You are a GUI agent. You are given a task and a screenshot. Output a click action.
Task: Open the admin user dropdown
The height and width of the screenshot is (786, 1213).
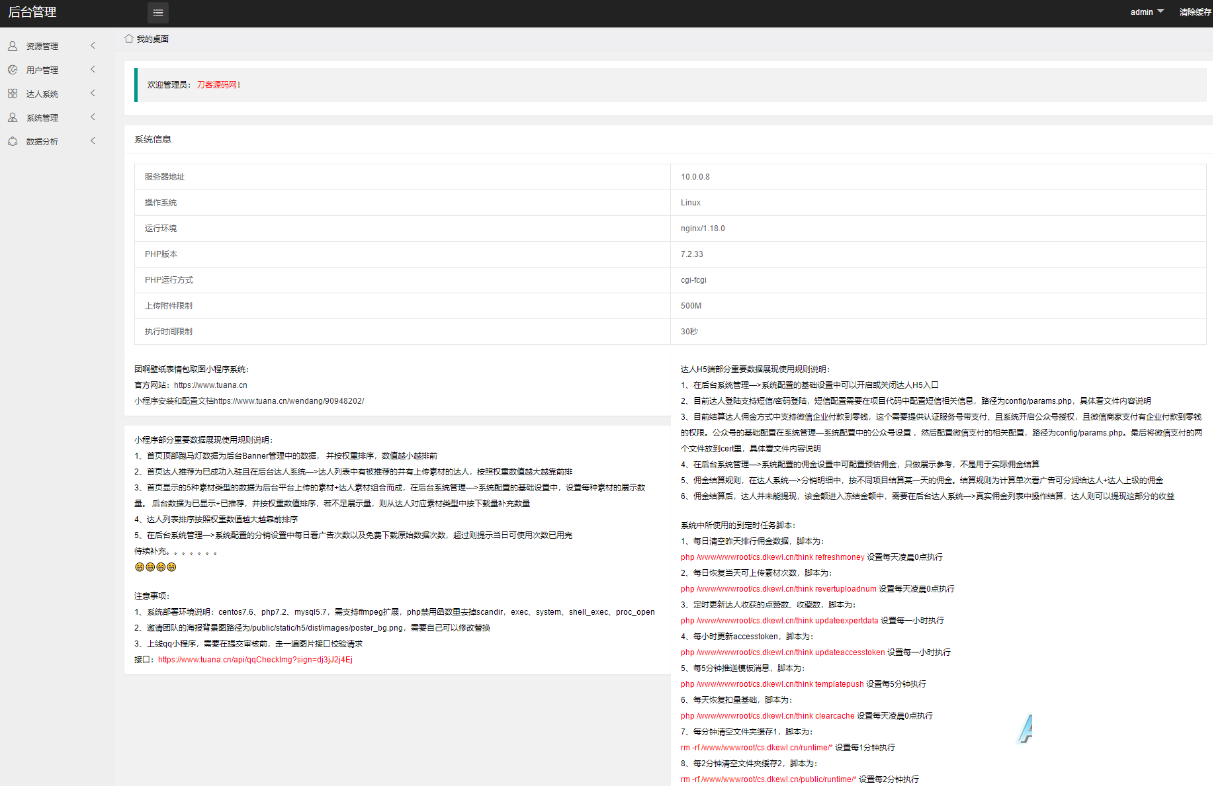[1146, 13]
